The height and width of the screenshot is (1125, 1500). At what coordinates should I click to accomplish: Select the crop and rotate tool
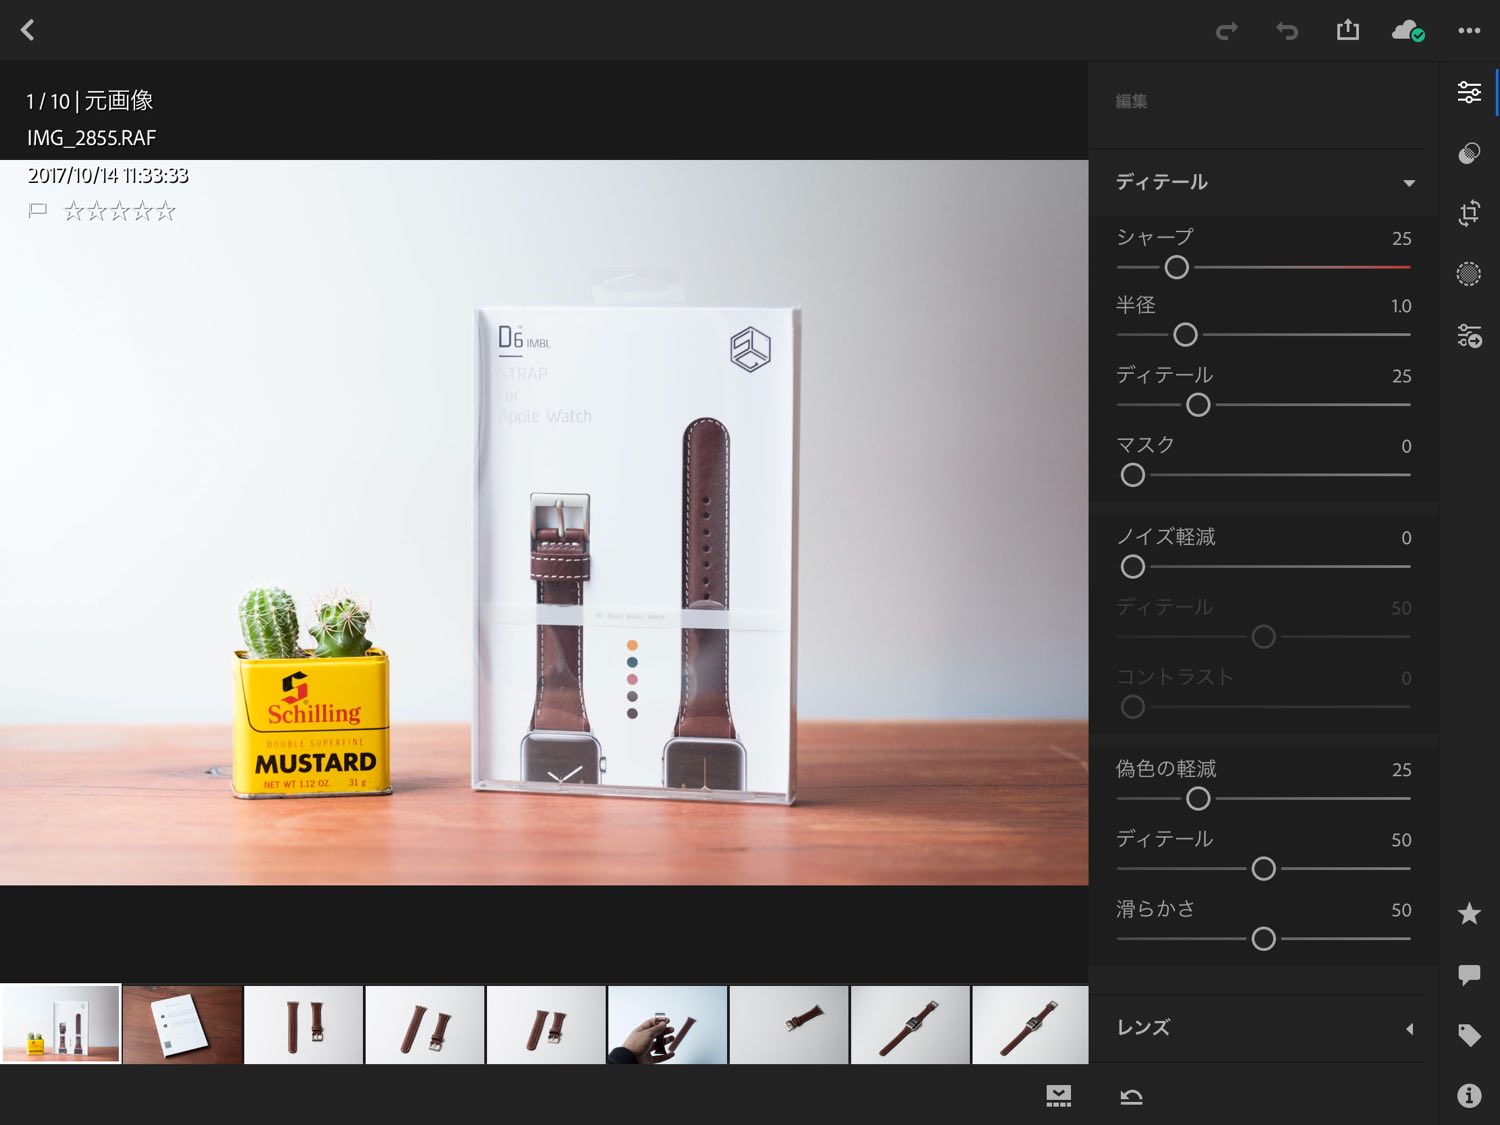click(1469, 213)
